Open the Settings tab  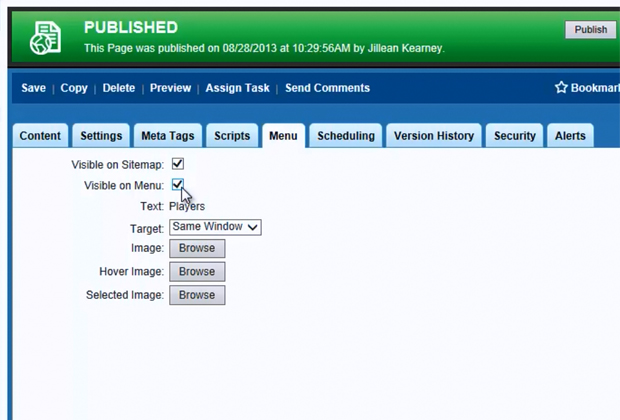point(101,136)
